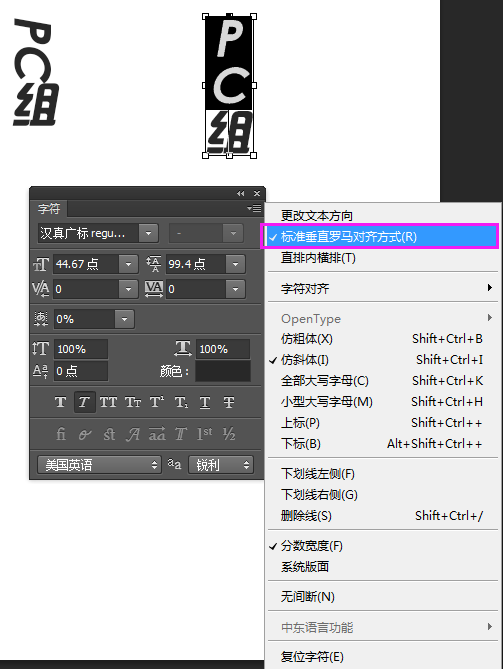The height and width of the screenshot is (669, 503).
Task: Enable Small Caps Tt style button
Action: point(133,402)
